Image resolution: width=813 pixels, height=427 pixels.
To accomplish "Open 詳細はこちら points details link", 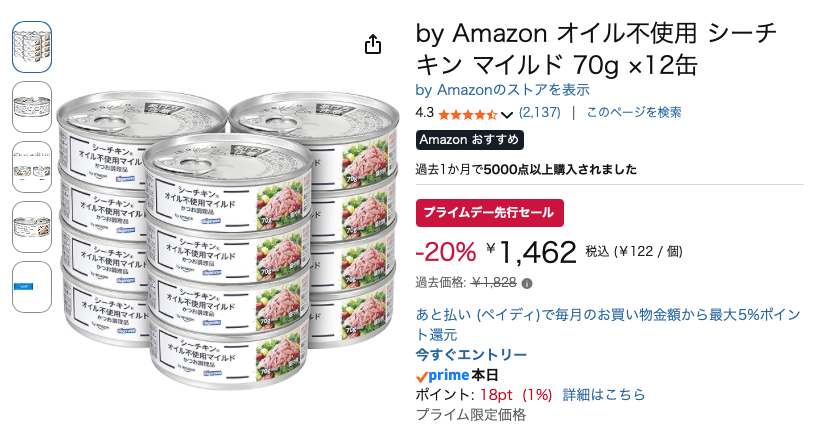I will (604, 395).
